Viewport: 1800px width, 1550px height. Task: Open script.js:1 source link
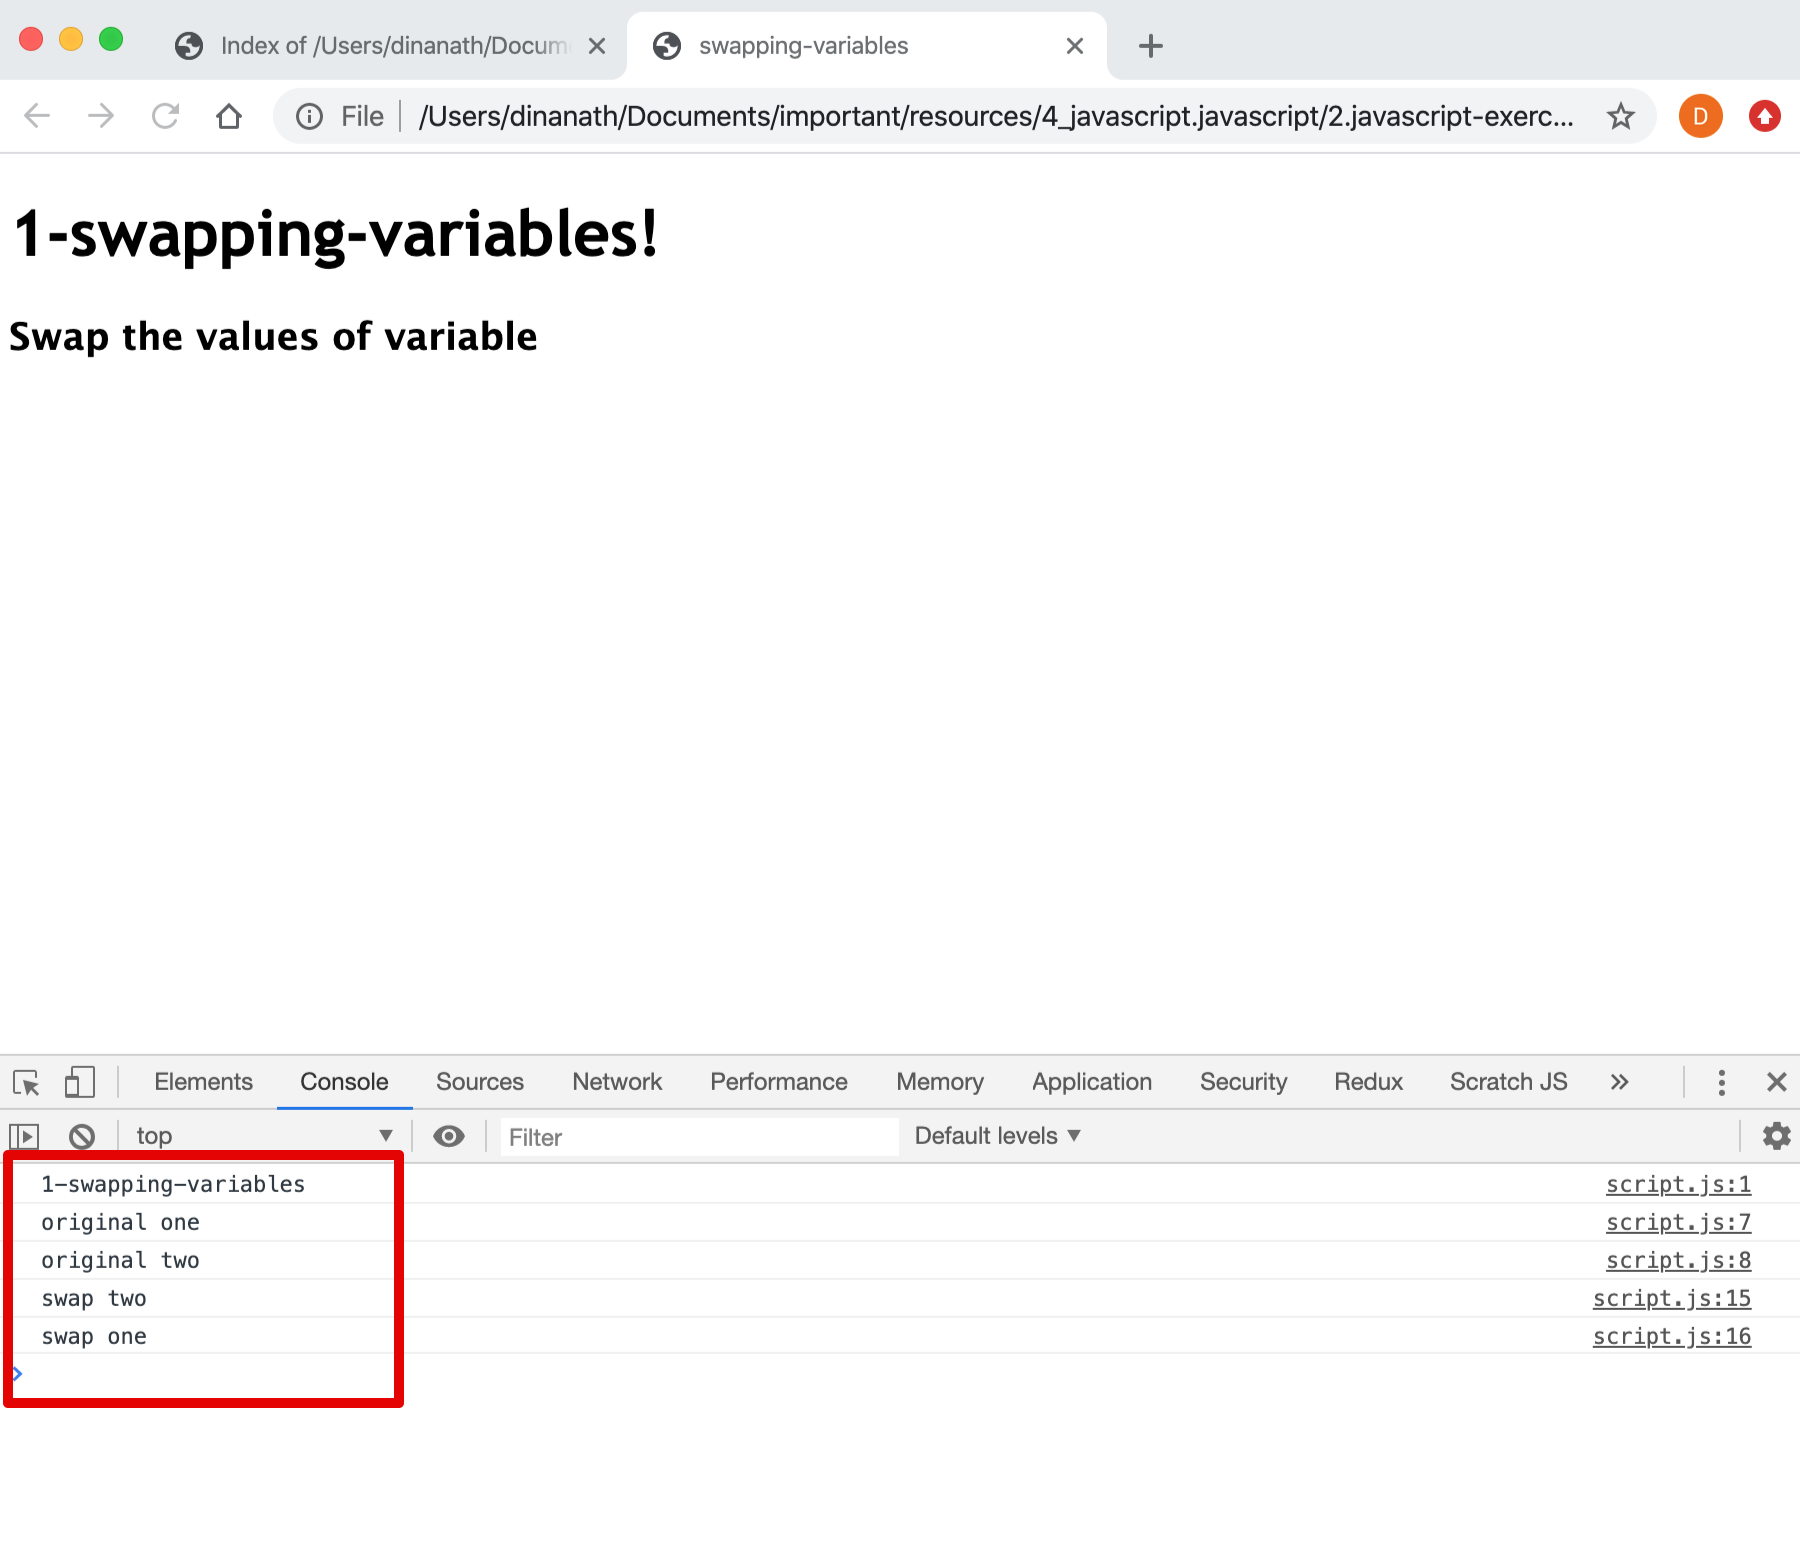(1678, 1184)
